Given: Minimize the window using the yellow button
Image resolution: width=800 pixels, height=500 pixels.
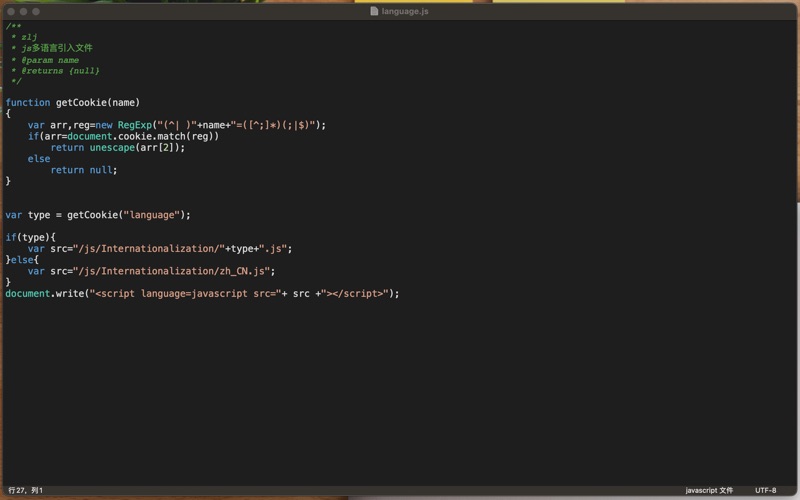Looking at the screenshot, I should 23,11.
